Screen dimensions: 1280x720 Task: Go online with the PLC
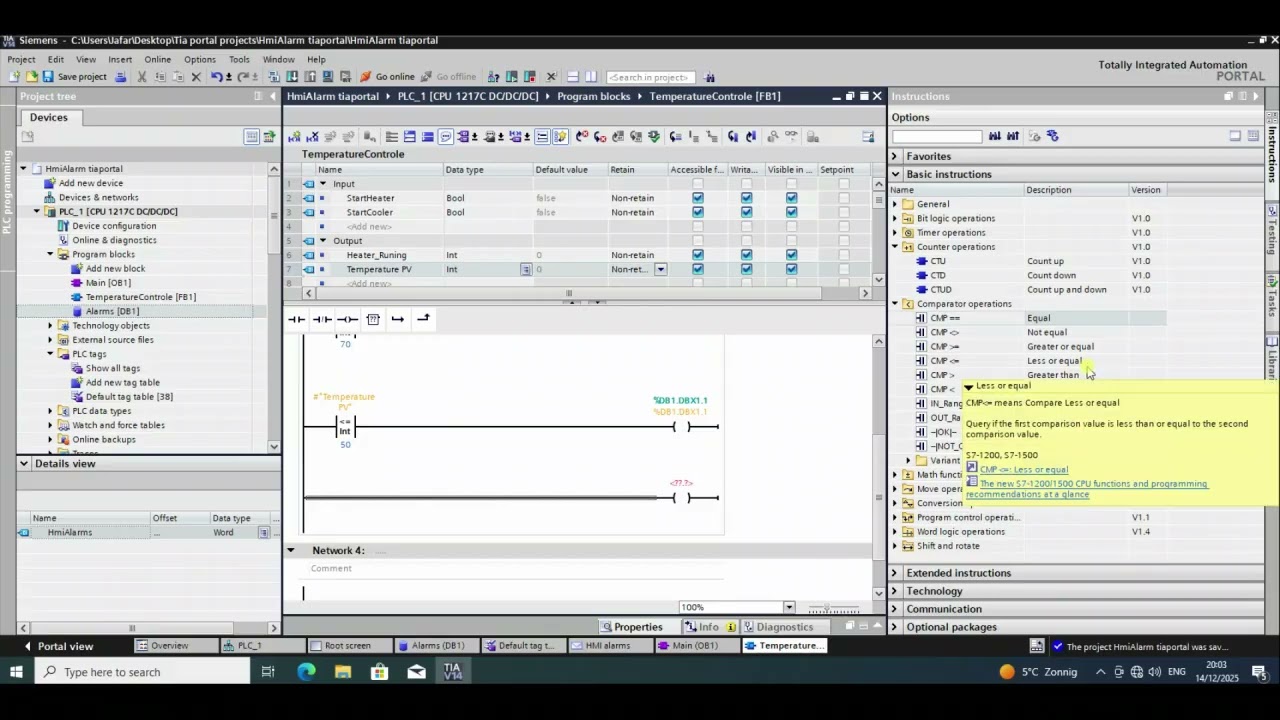[x=388, y=77]
